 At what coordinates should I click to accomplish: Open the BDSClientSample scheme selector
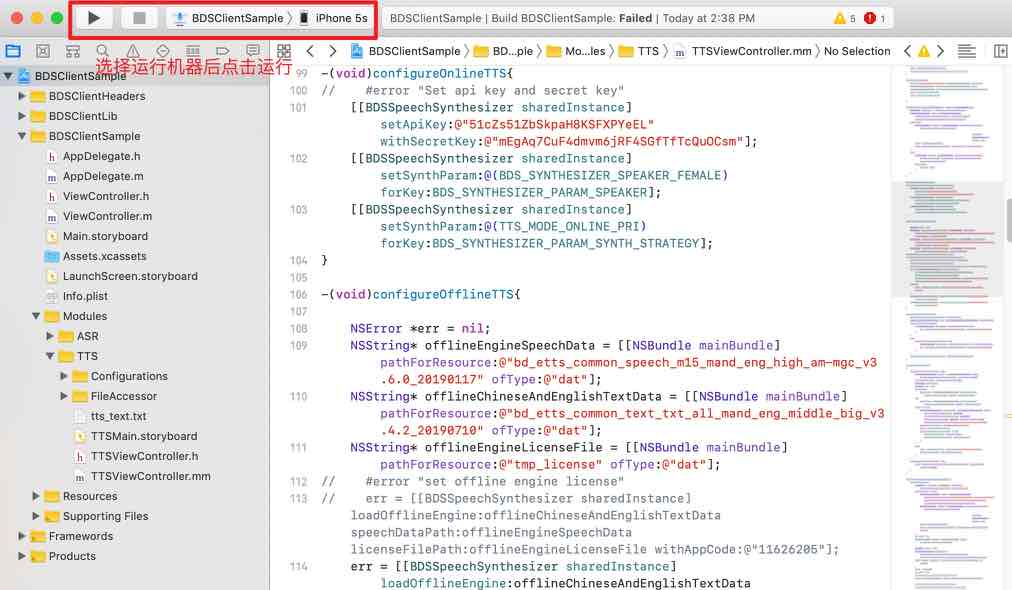(229, 18)
